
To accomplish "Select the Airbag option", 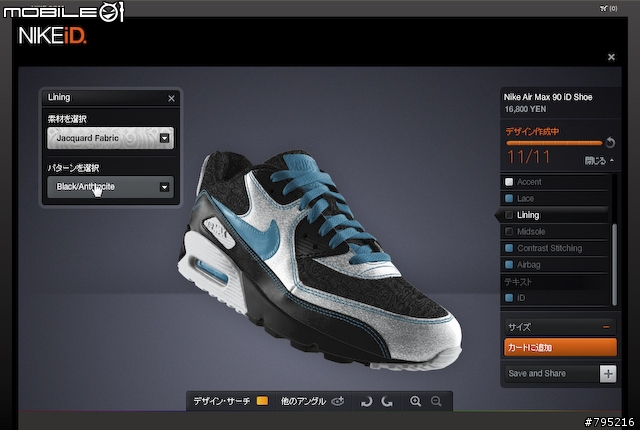I will [554, 265].
